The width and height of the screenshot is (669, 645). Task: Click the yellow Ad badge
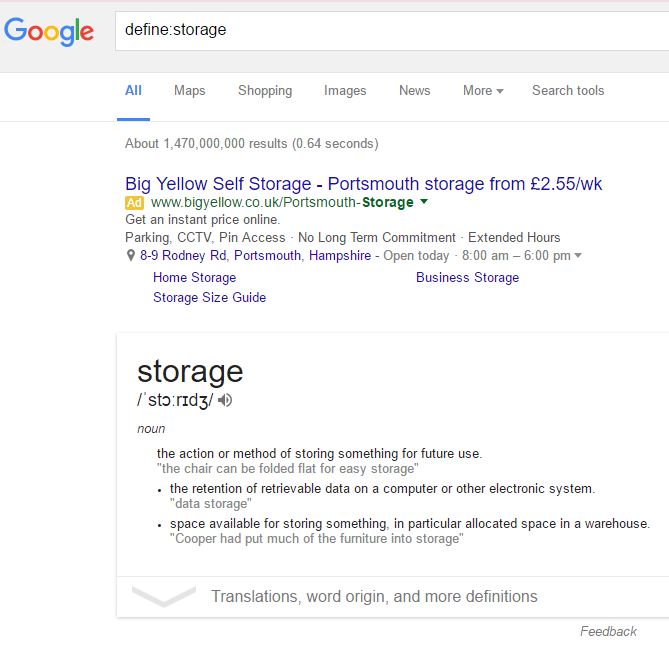[134, 203]
